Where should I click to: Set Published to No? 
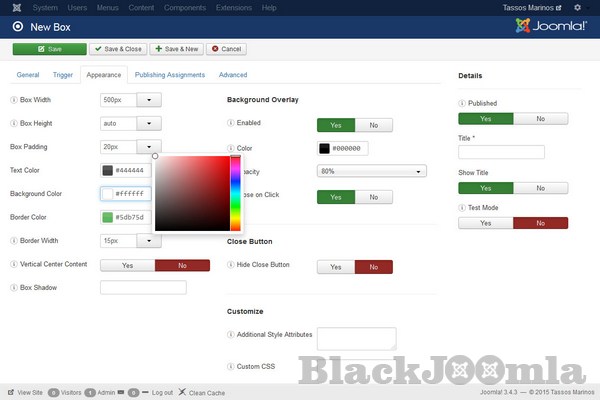[540, 118]
